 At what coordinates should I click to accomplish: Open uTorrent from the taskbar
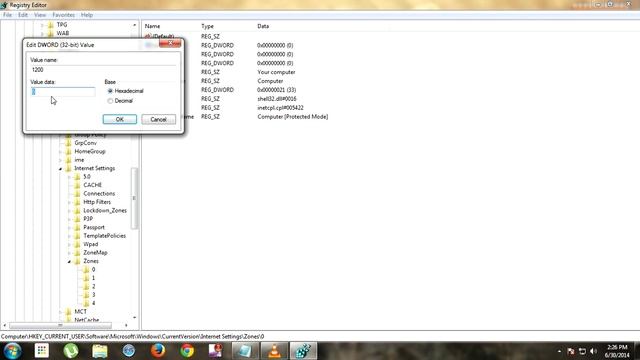(x=71, y=351)
